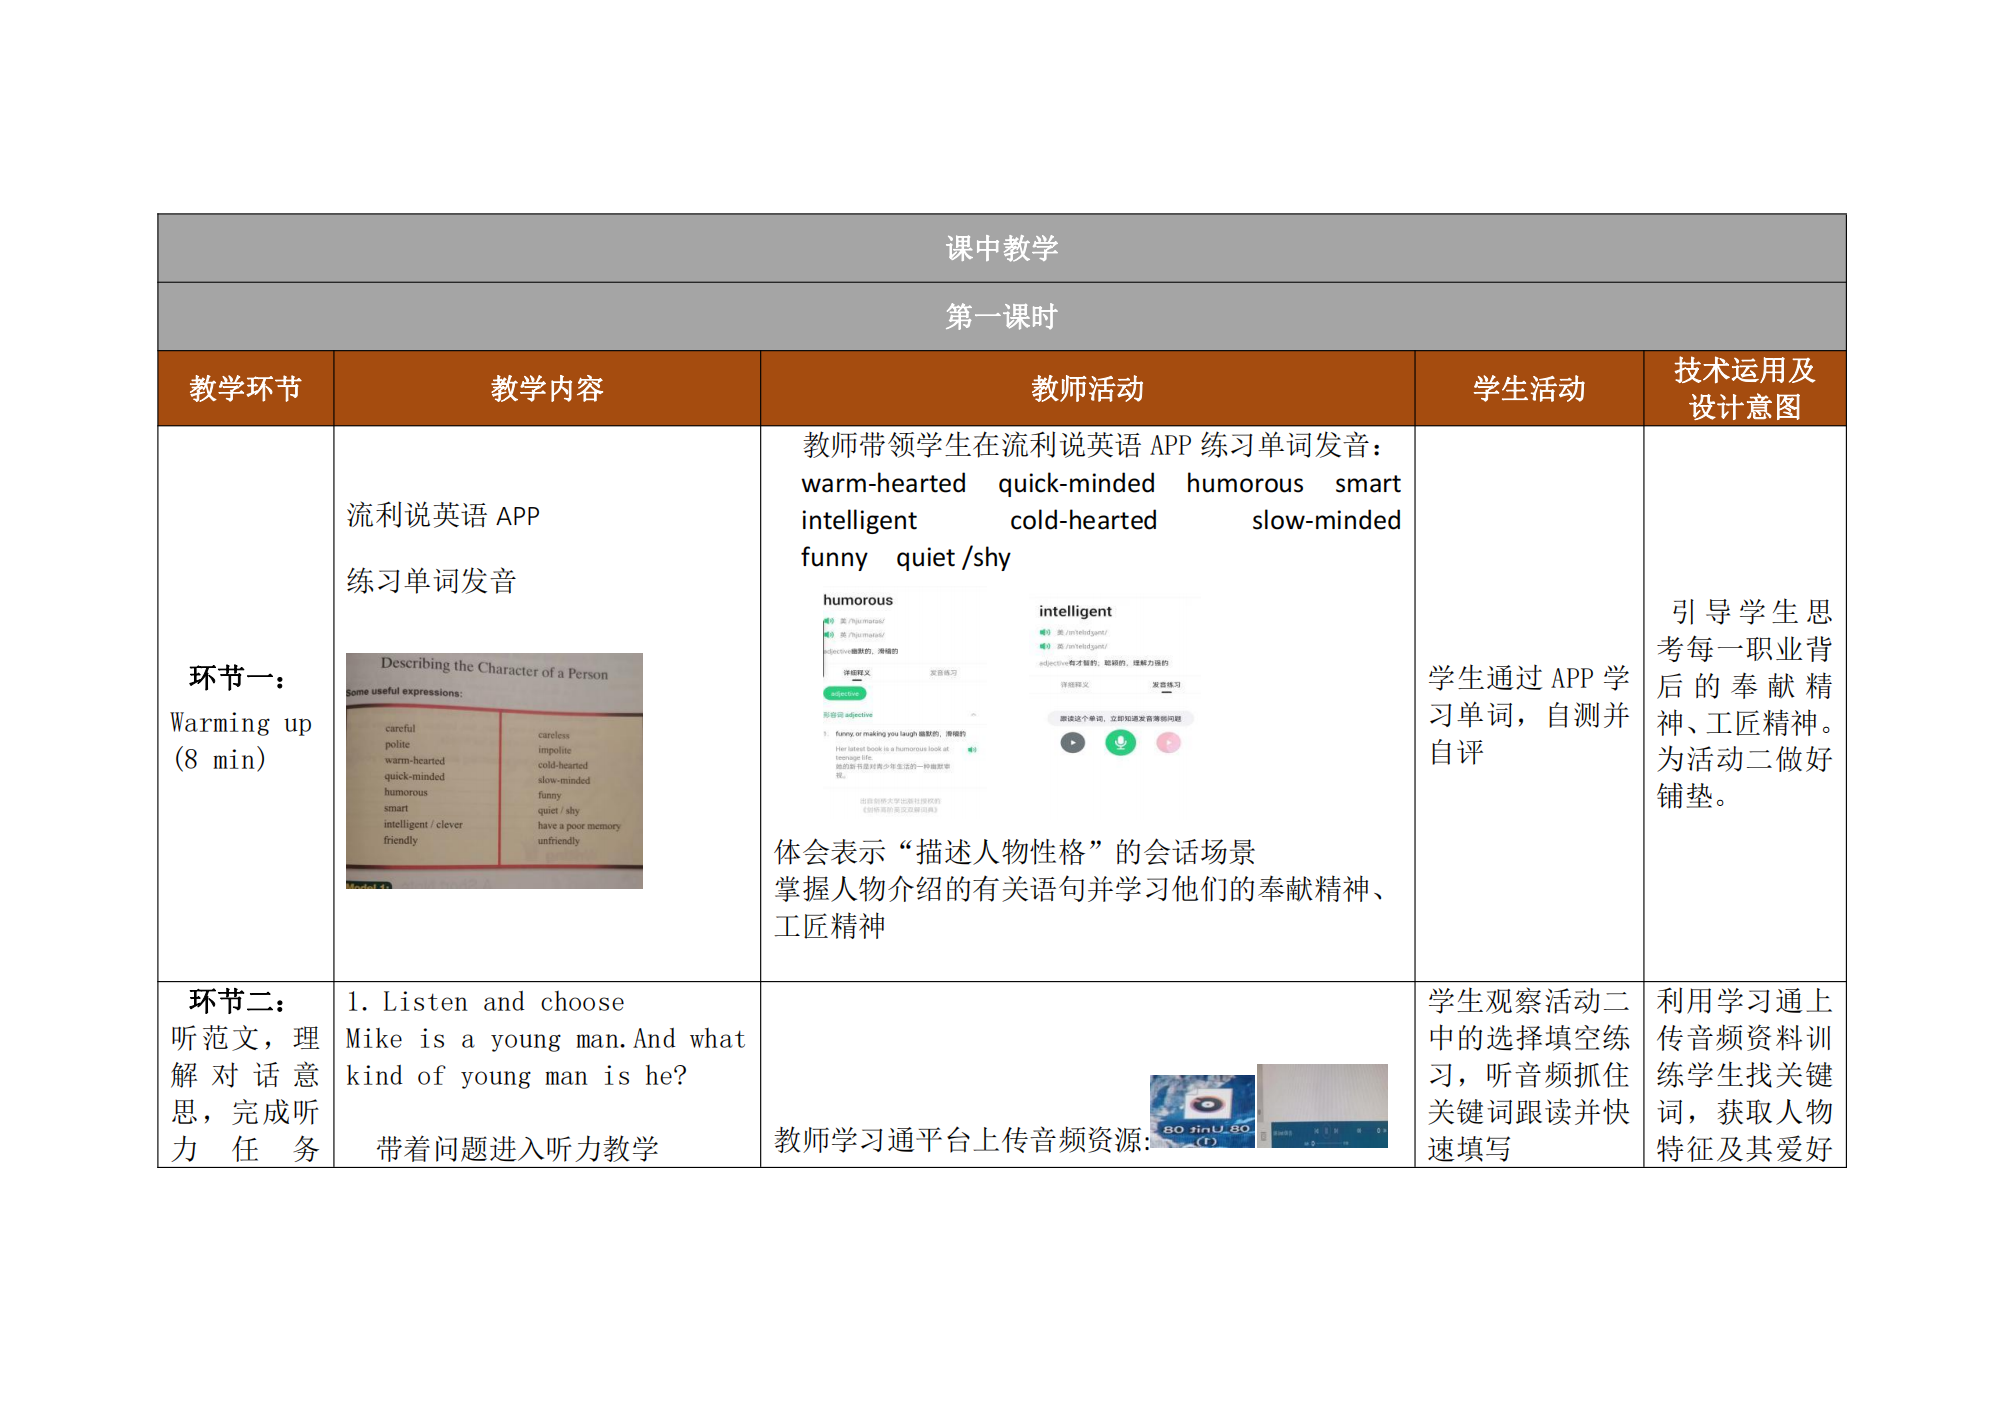Screen dimensions: 1995x1411
Task: Click the '(8 min)' text
Action: coord(220,759)
